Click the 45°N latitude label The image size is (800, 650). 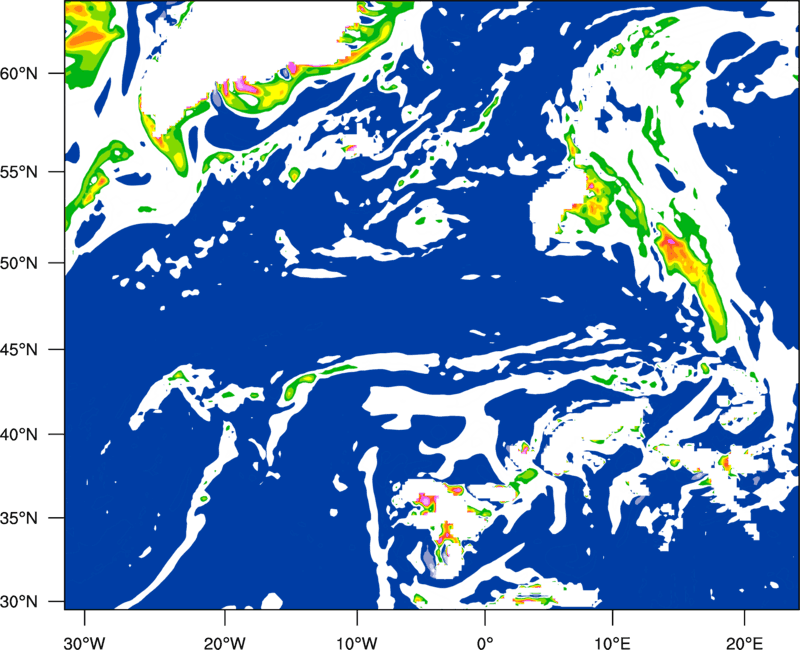pos(19,350)
